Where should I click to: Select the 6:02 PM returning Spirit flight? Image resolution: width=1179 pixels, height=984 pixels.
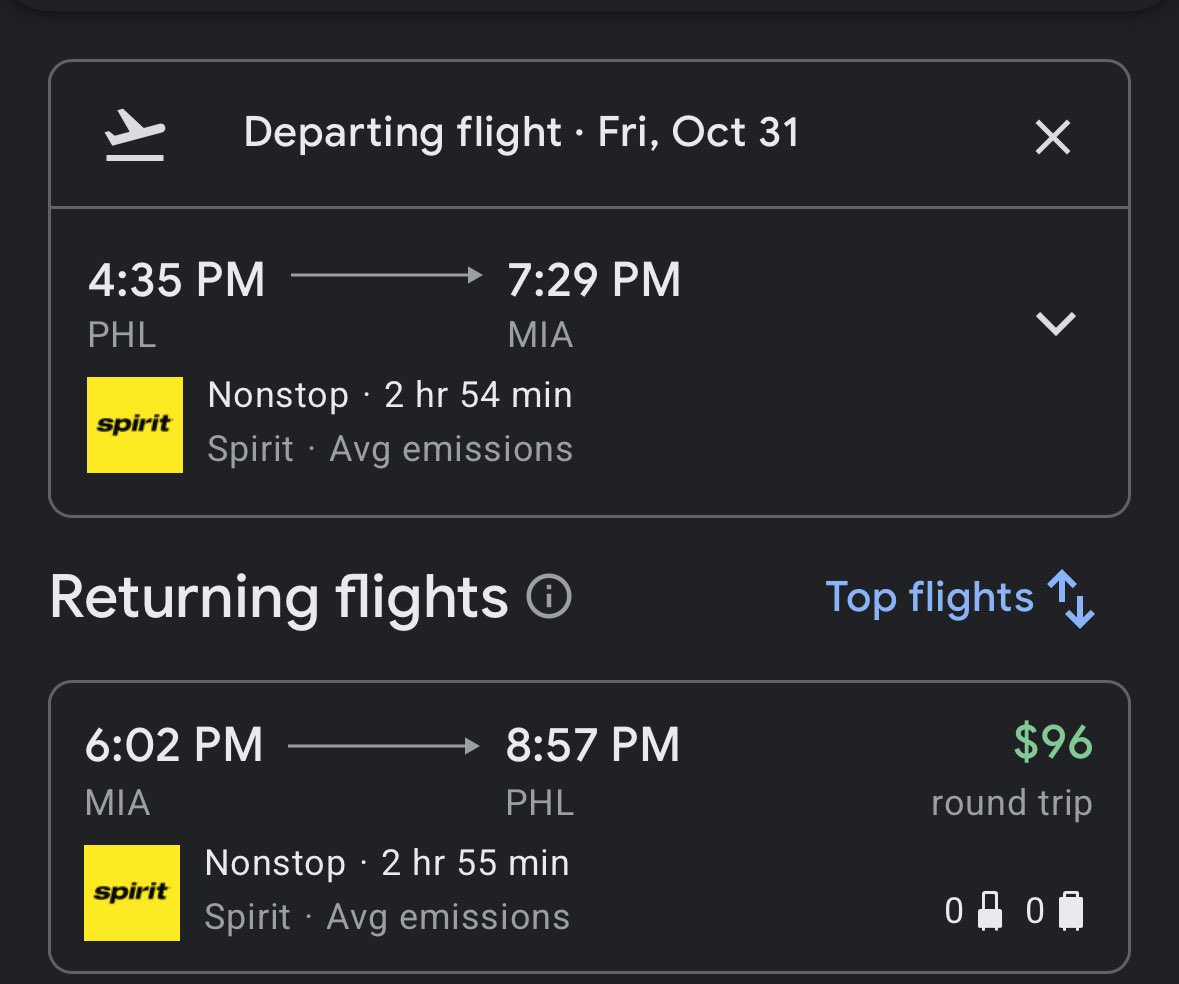(x=589, y=827)
